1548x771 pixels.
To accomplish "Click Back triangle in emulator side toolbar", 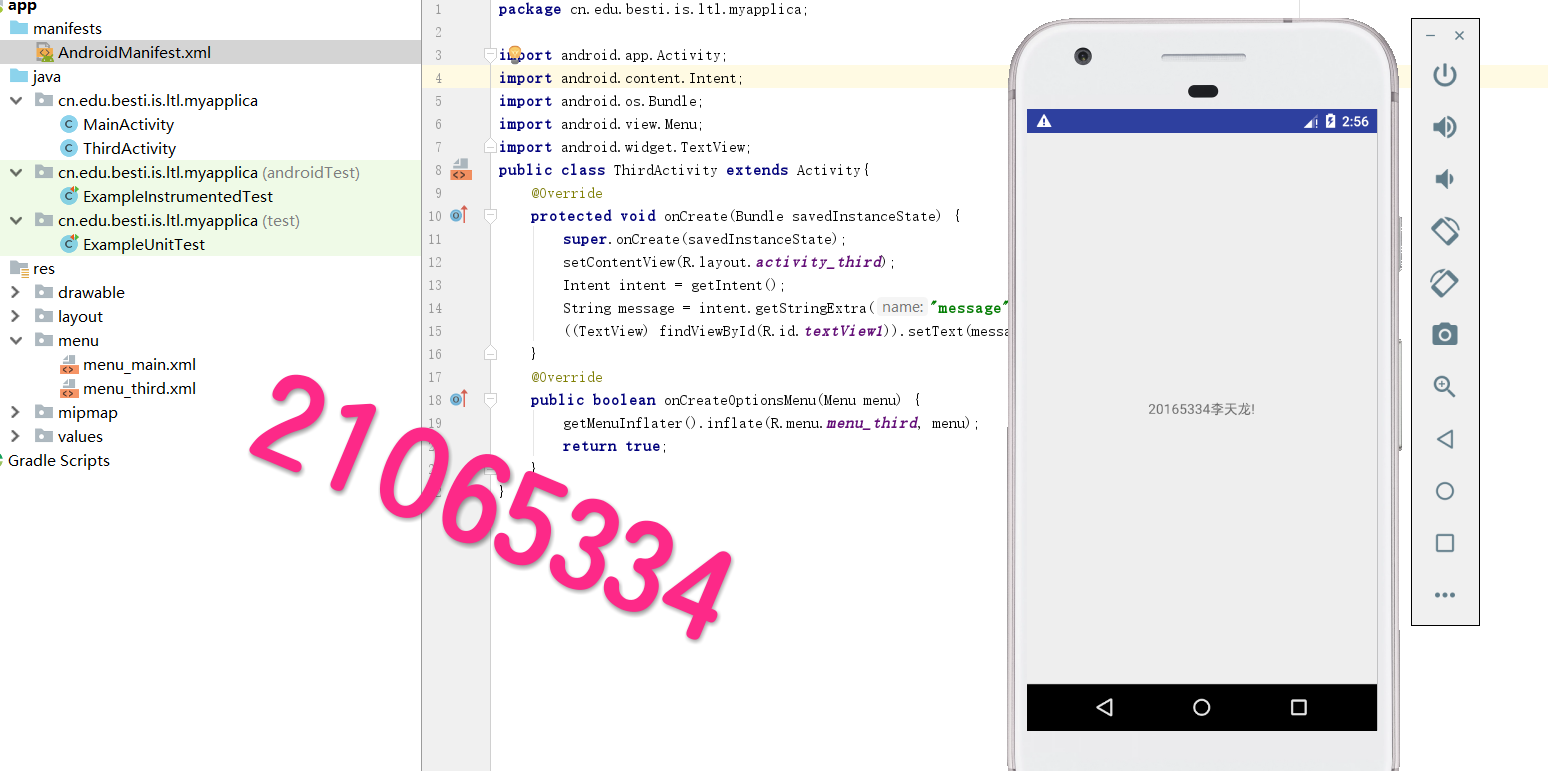I will pos(1444,439).
